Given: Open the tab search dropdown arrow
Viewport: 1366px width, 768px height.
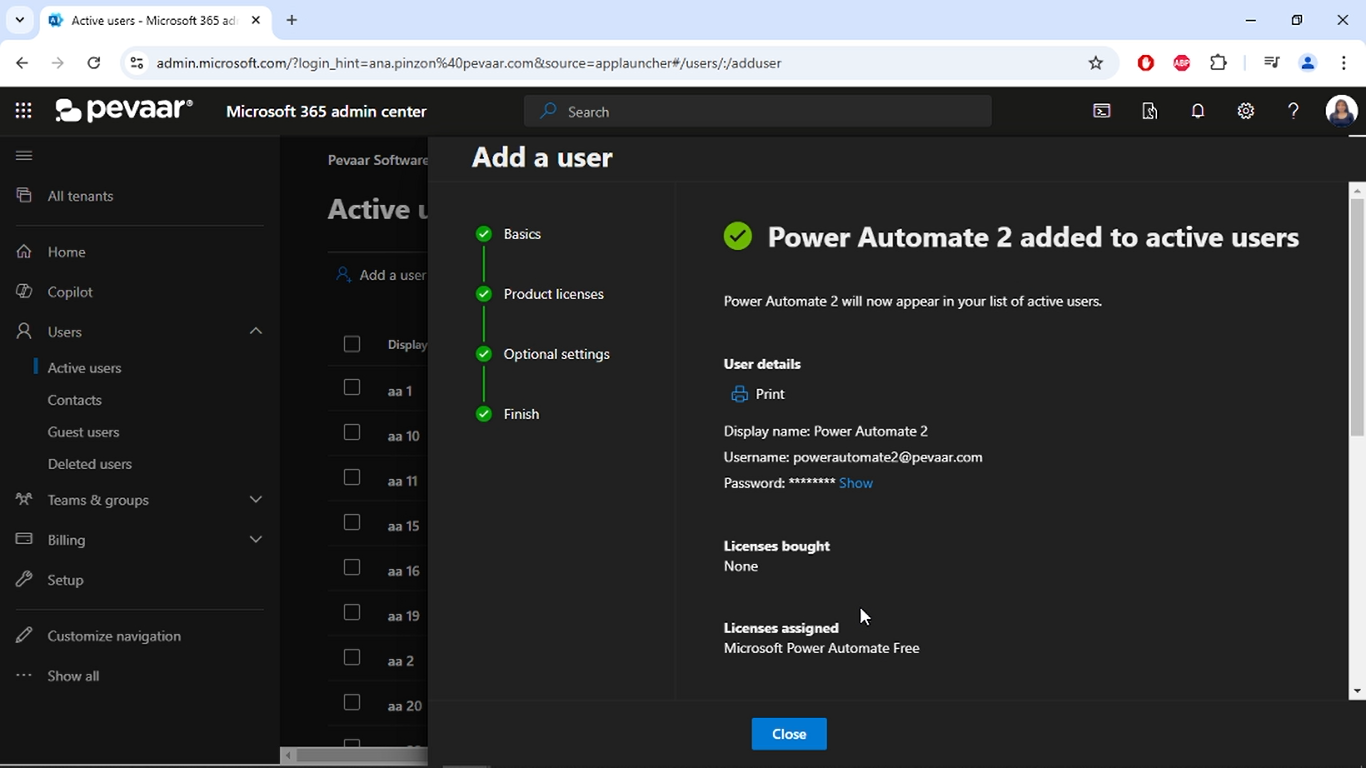Looking at the screenshot, I should click(19, 20).
